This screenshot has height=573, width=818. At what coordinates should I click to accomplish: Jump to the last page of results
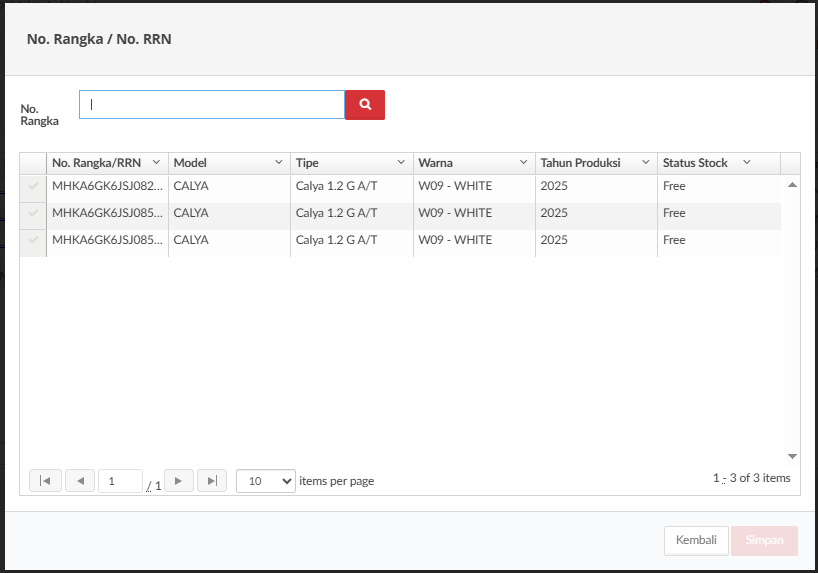click(212, 481)
